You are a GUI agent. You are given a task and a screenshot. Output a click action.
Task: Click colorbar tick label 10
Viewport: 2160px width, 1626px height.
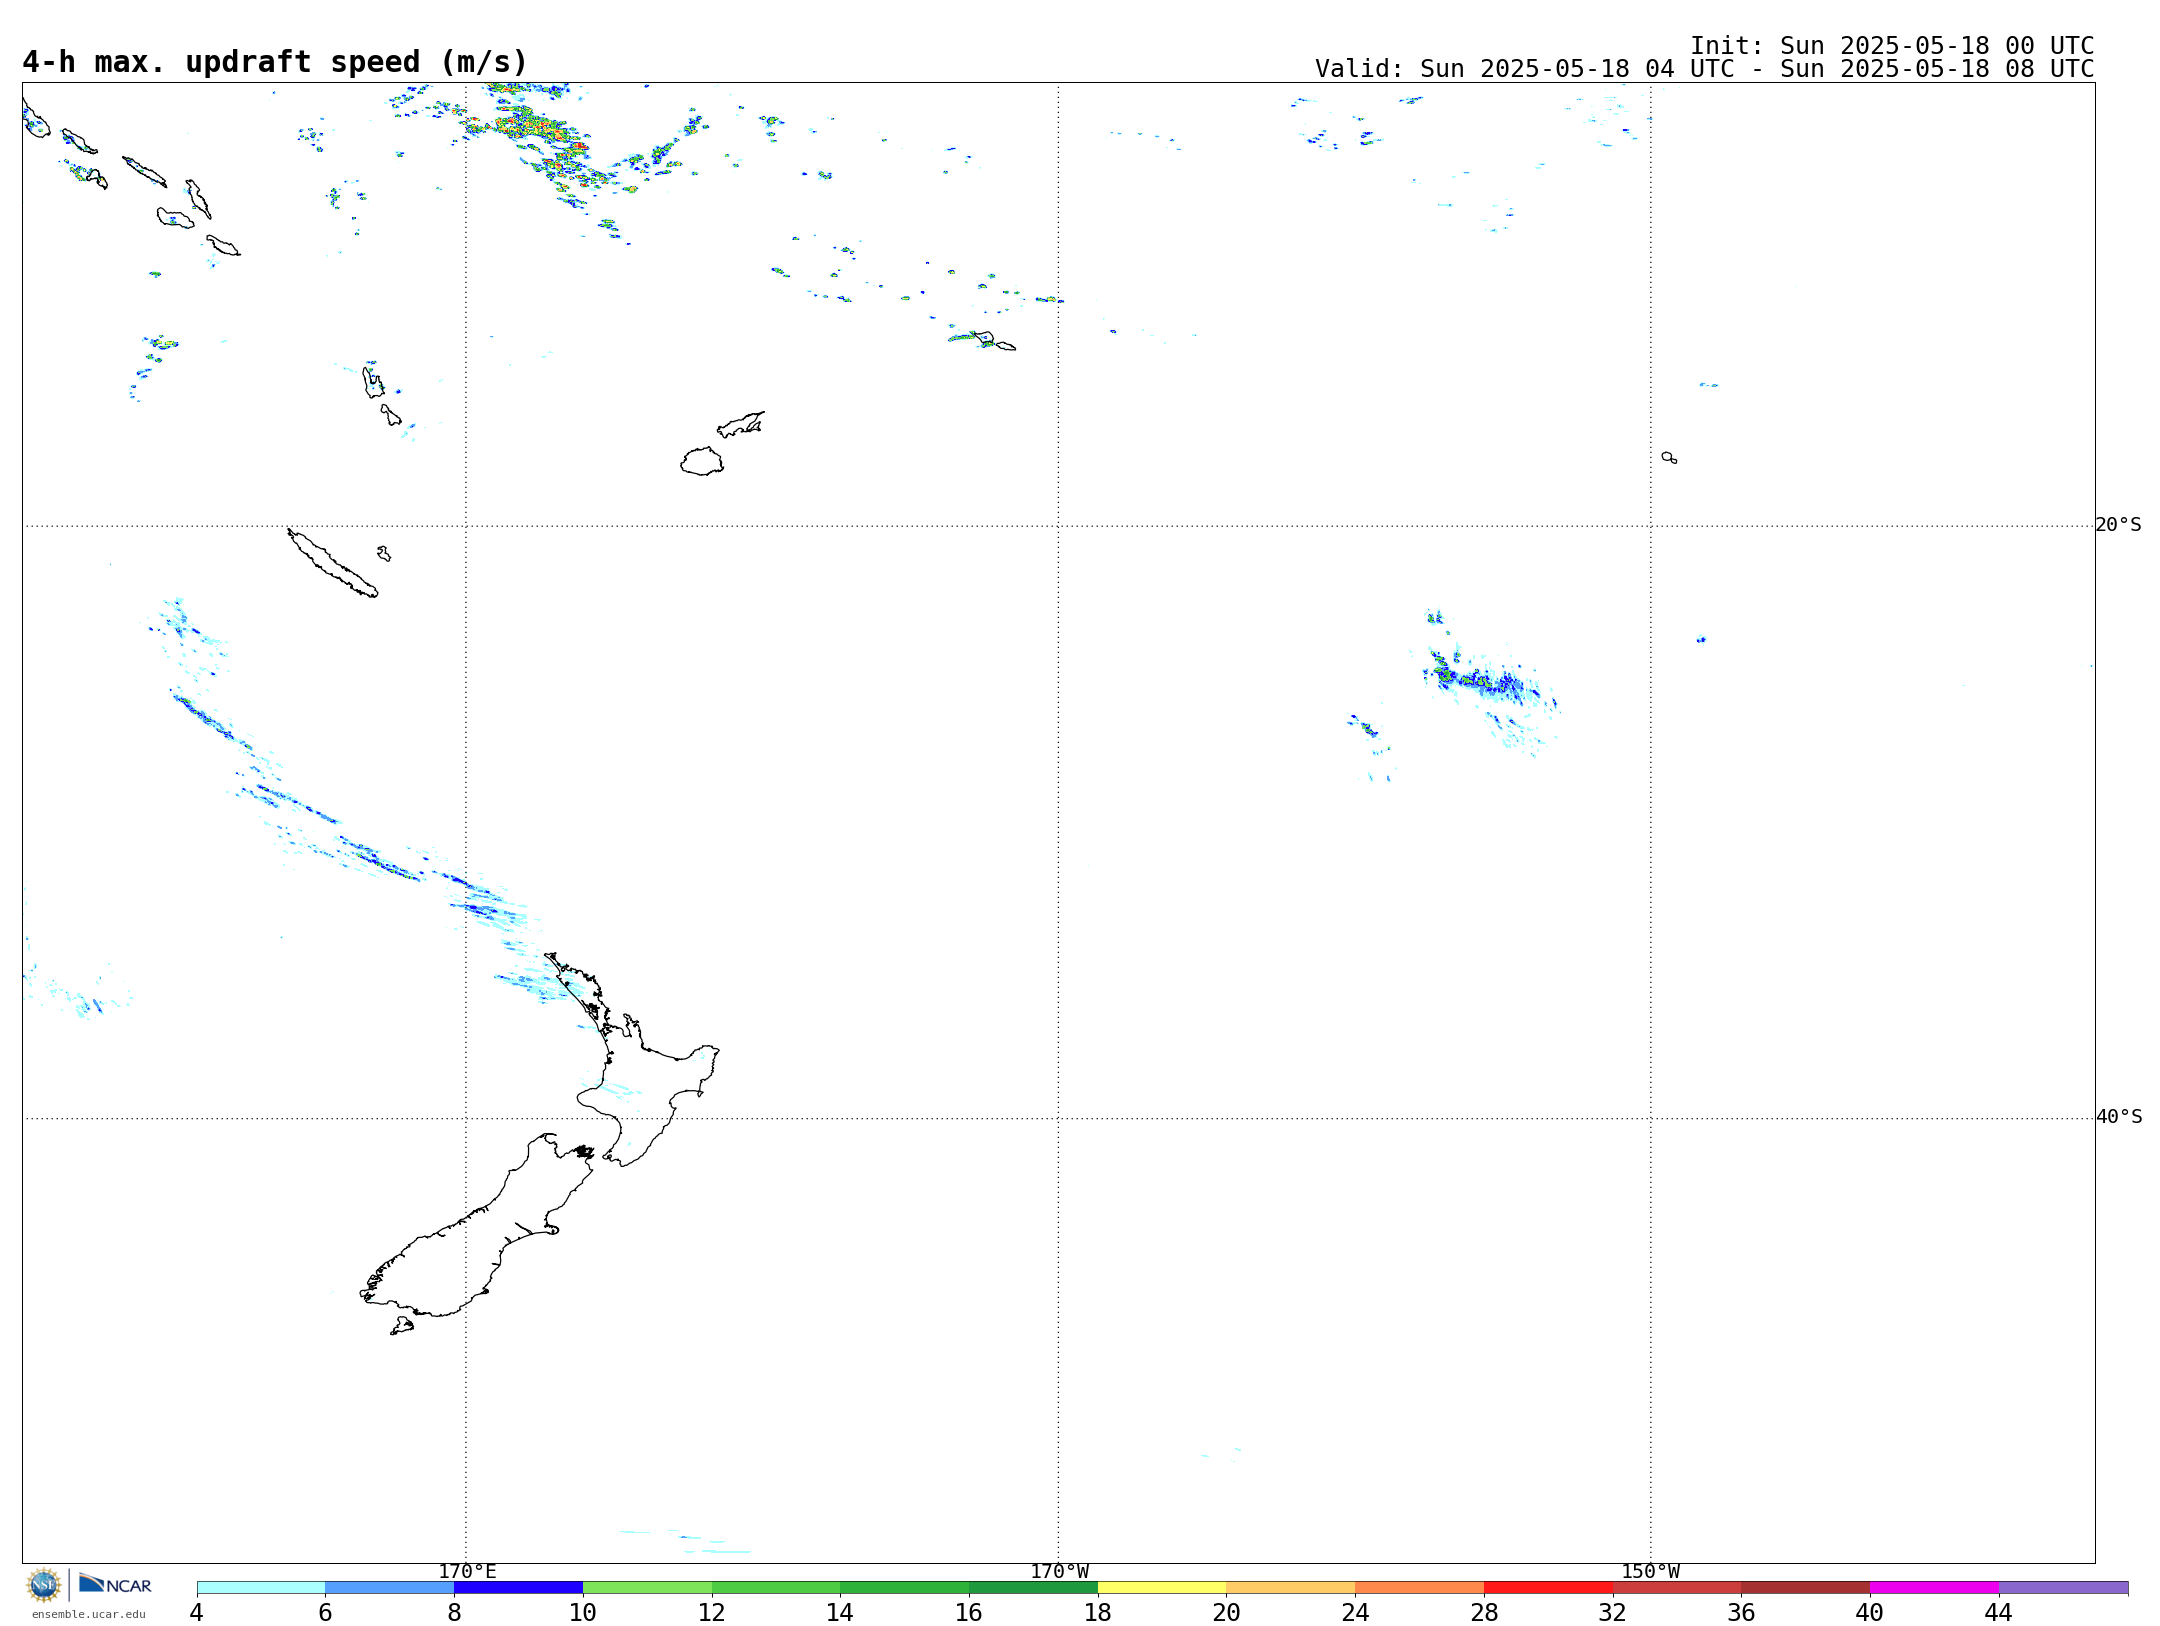583,1612
